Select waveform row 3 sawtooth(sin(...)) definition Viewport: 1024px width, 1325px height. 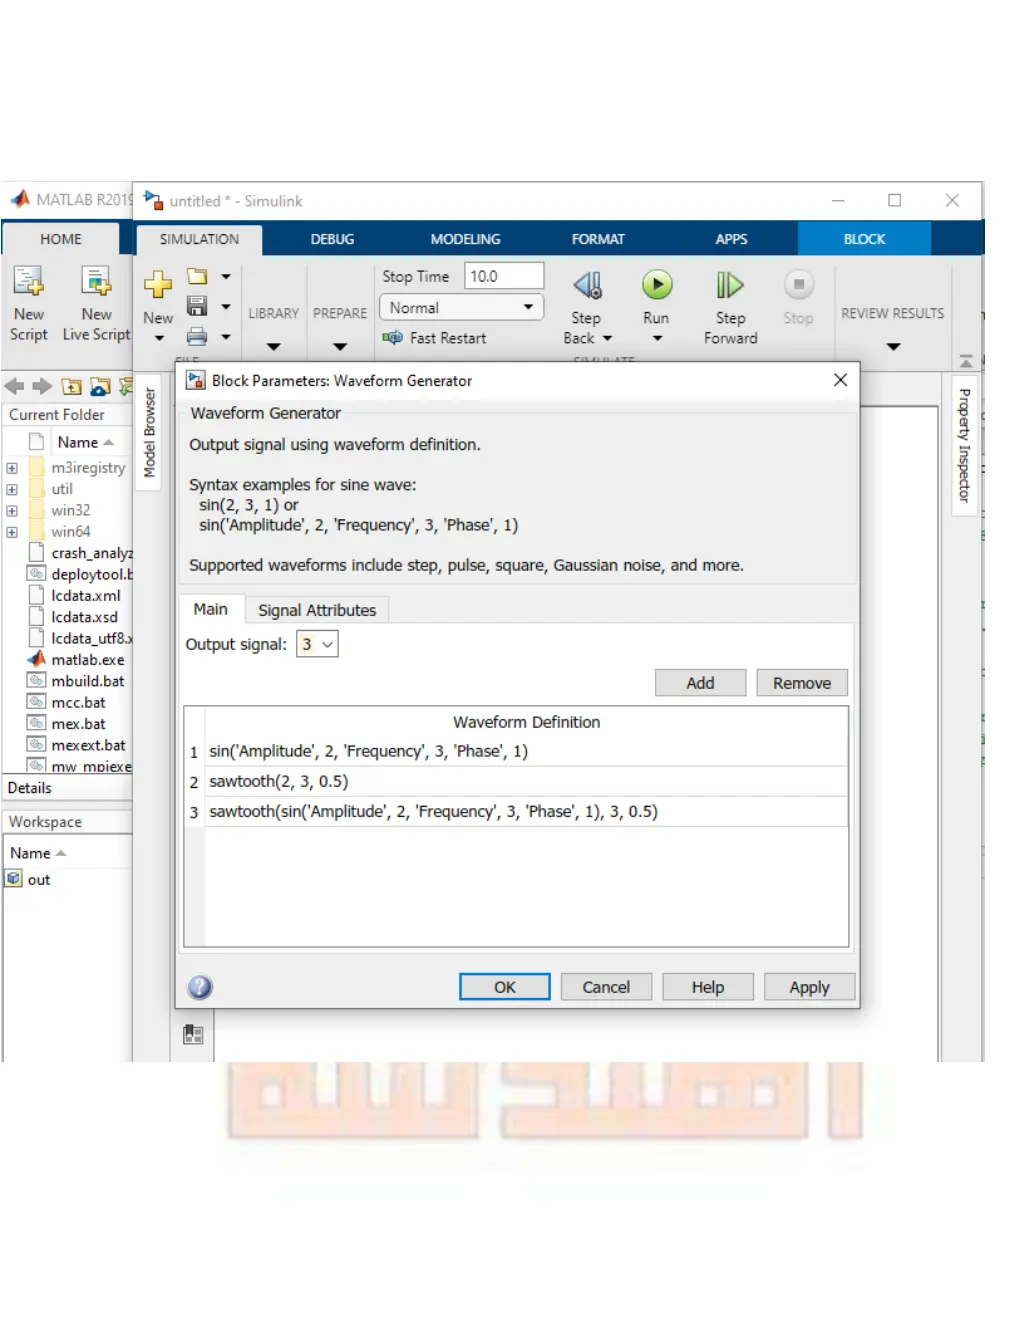[527, 811]
